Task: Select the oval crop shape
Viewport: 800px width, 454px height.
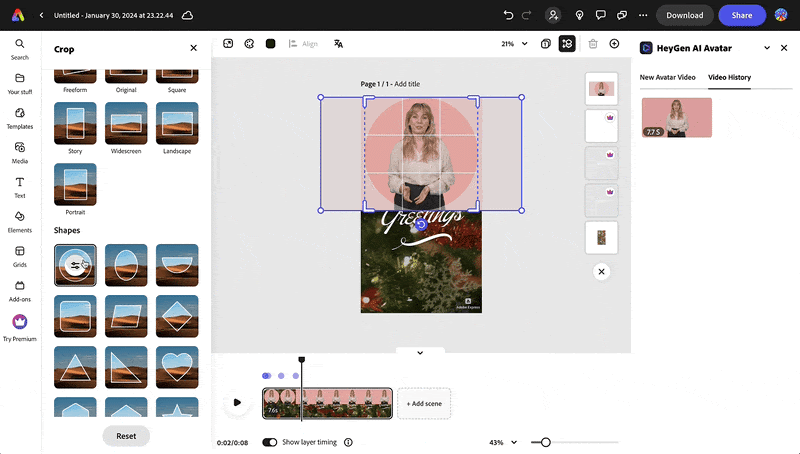Action: click(x=126, y=265)
